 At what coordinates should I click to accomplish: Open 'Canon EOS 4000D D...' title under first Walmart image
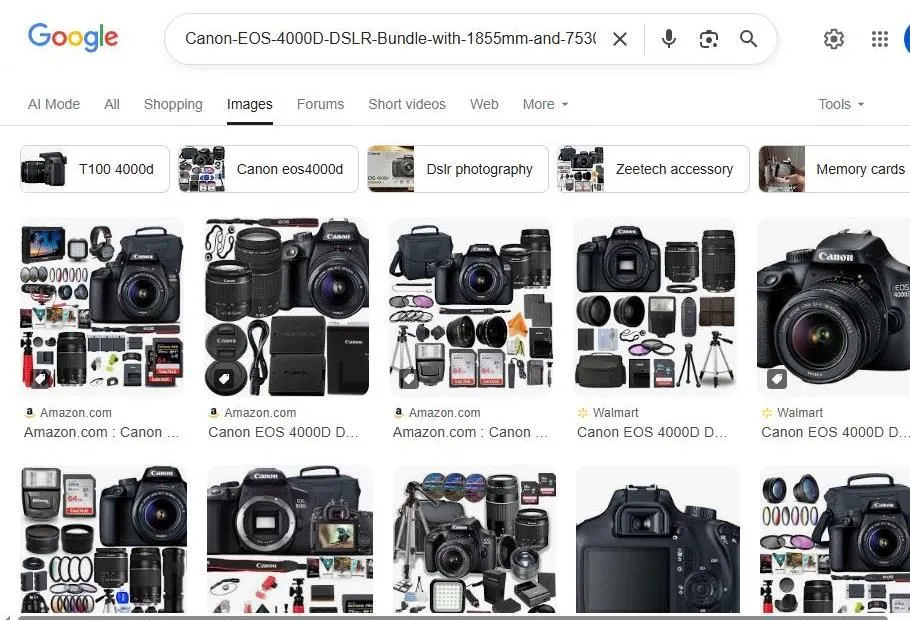click(x=652, y=432)
